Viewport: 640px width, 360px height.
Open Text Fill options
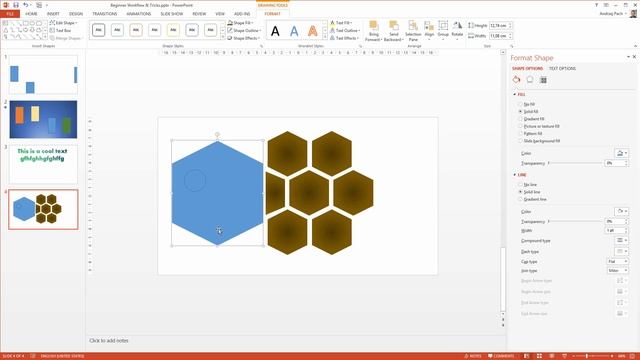pyautogui.click(x=341, y=23)
